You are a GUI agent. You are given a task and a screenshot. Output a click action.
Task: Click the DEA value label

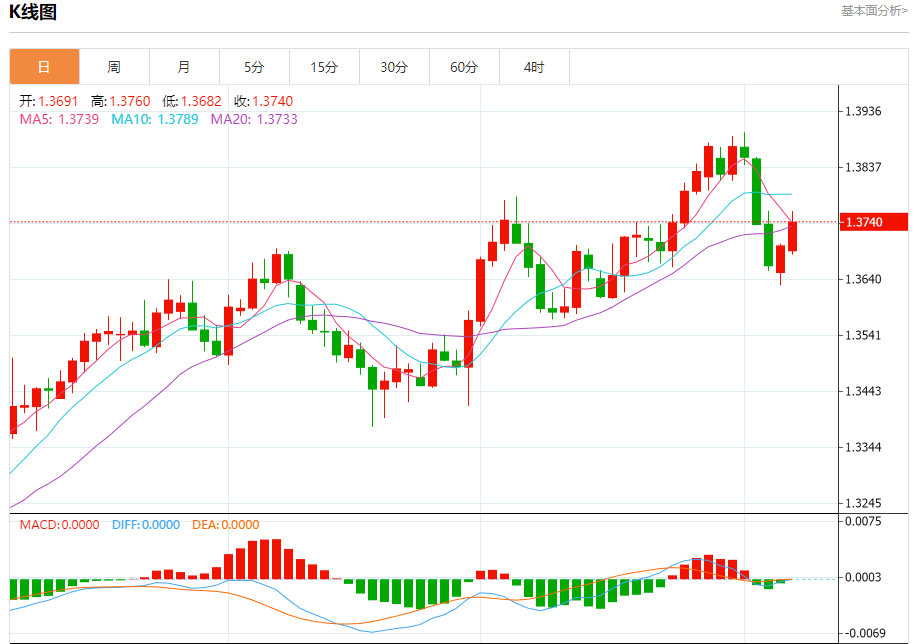[224, 524]
